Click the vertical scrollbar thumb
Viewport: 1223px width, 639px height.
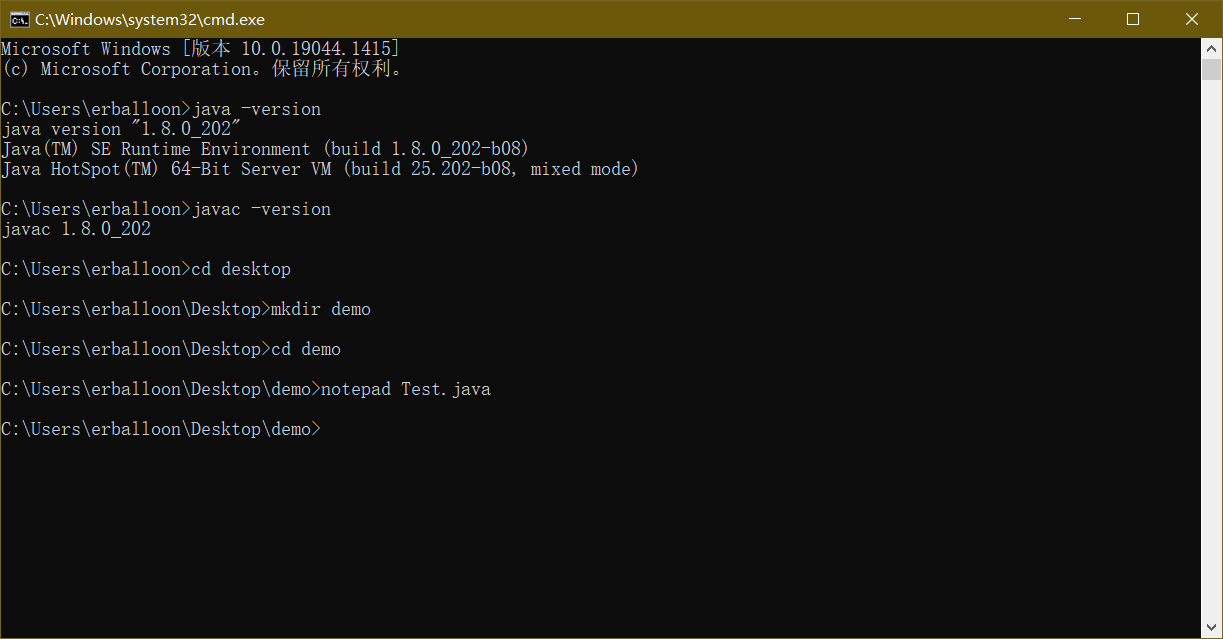click(1211, 69)
